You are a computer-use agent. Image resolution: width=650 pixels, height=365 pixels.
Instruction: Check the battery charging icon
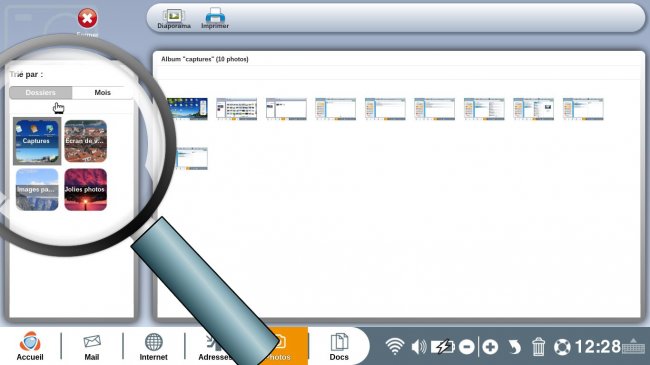coord(443,346)
